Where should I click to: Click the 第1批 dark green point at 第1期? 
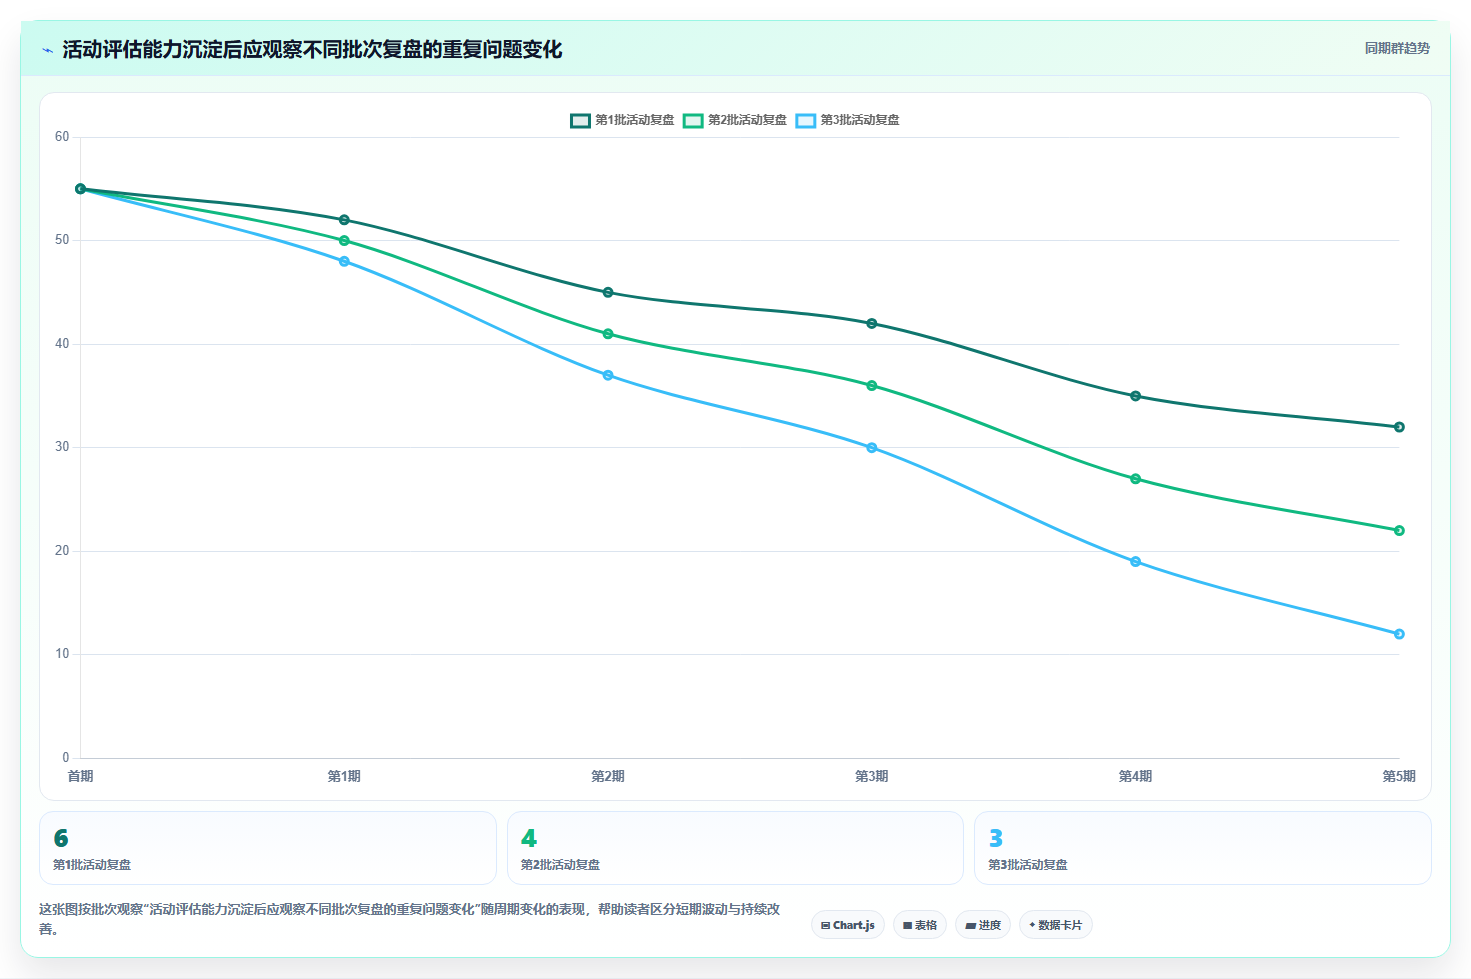pyautogui.click(x=344, y=220)
